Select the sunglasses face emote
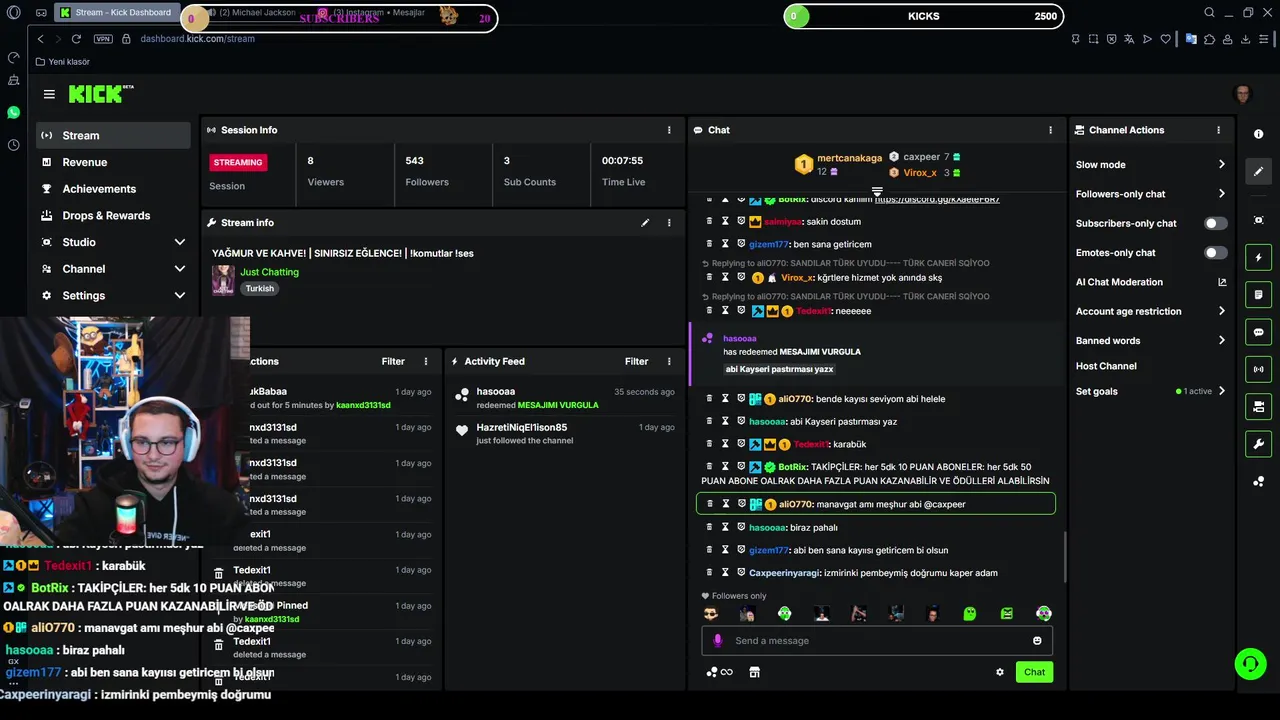Viewport: 1280px width, 720px height. [x=711, y=614]
